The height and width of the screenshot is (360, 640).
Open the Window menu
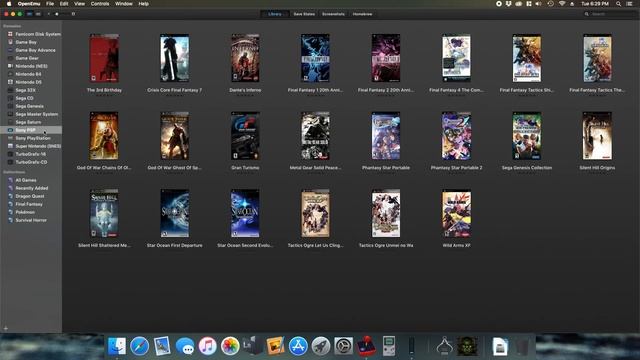point(123,4)
